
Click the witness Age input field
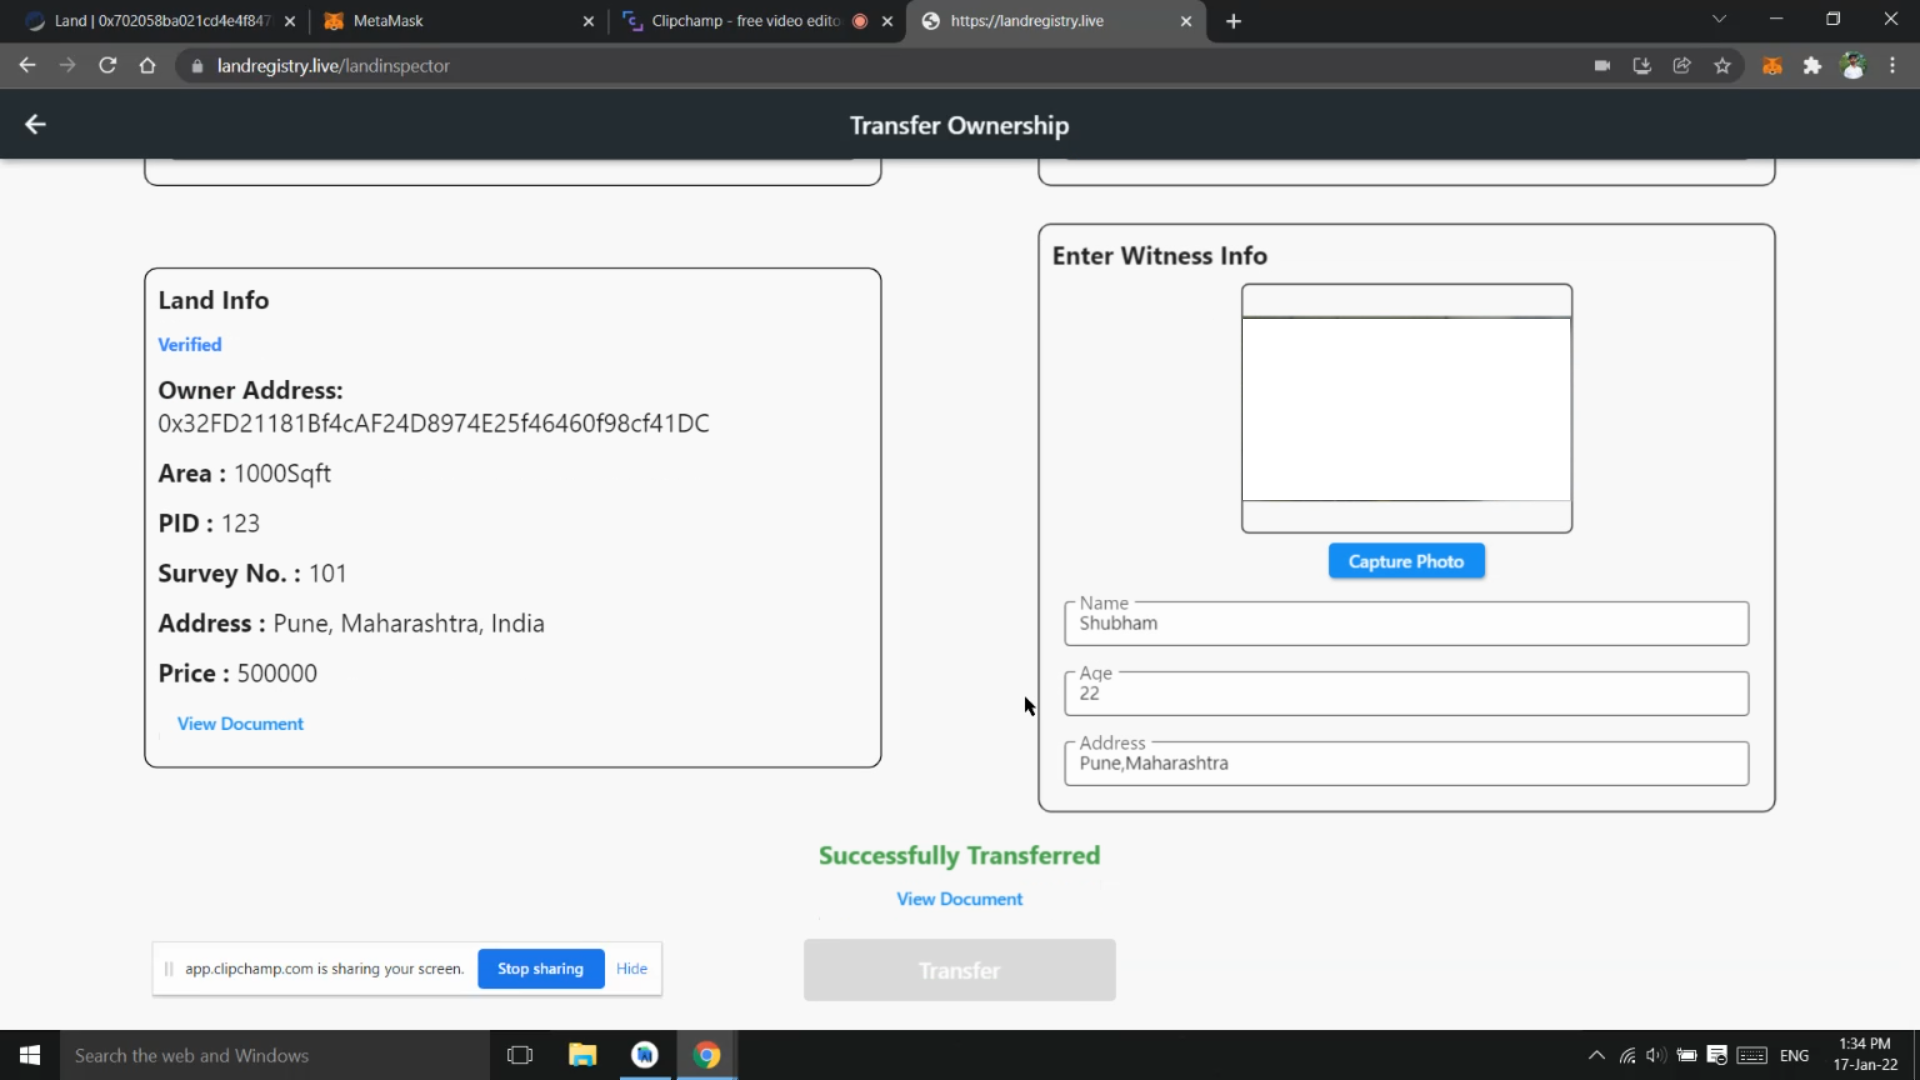[x=1405, y=694]
